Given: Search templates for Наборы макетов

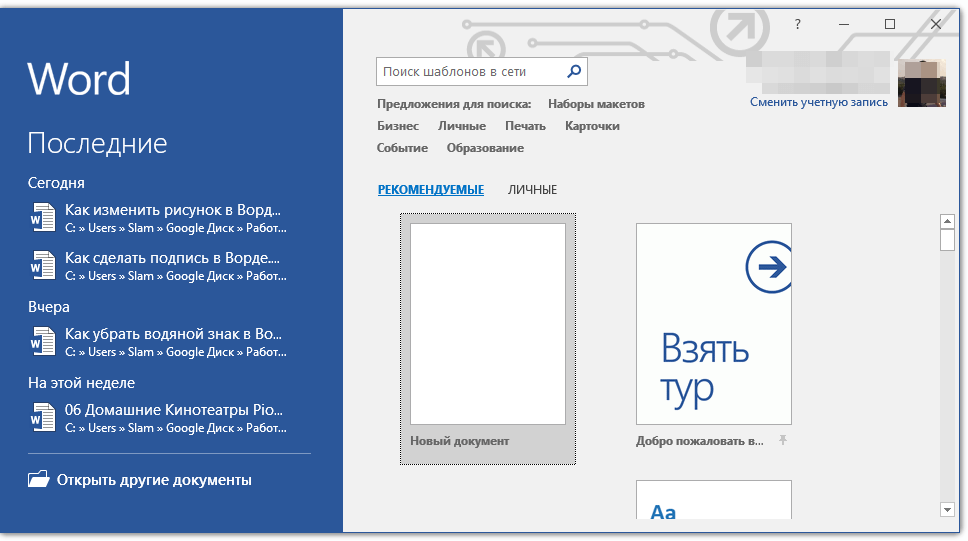Looking at the screenshot, I should point(596,104).
